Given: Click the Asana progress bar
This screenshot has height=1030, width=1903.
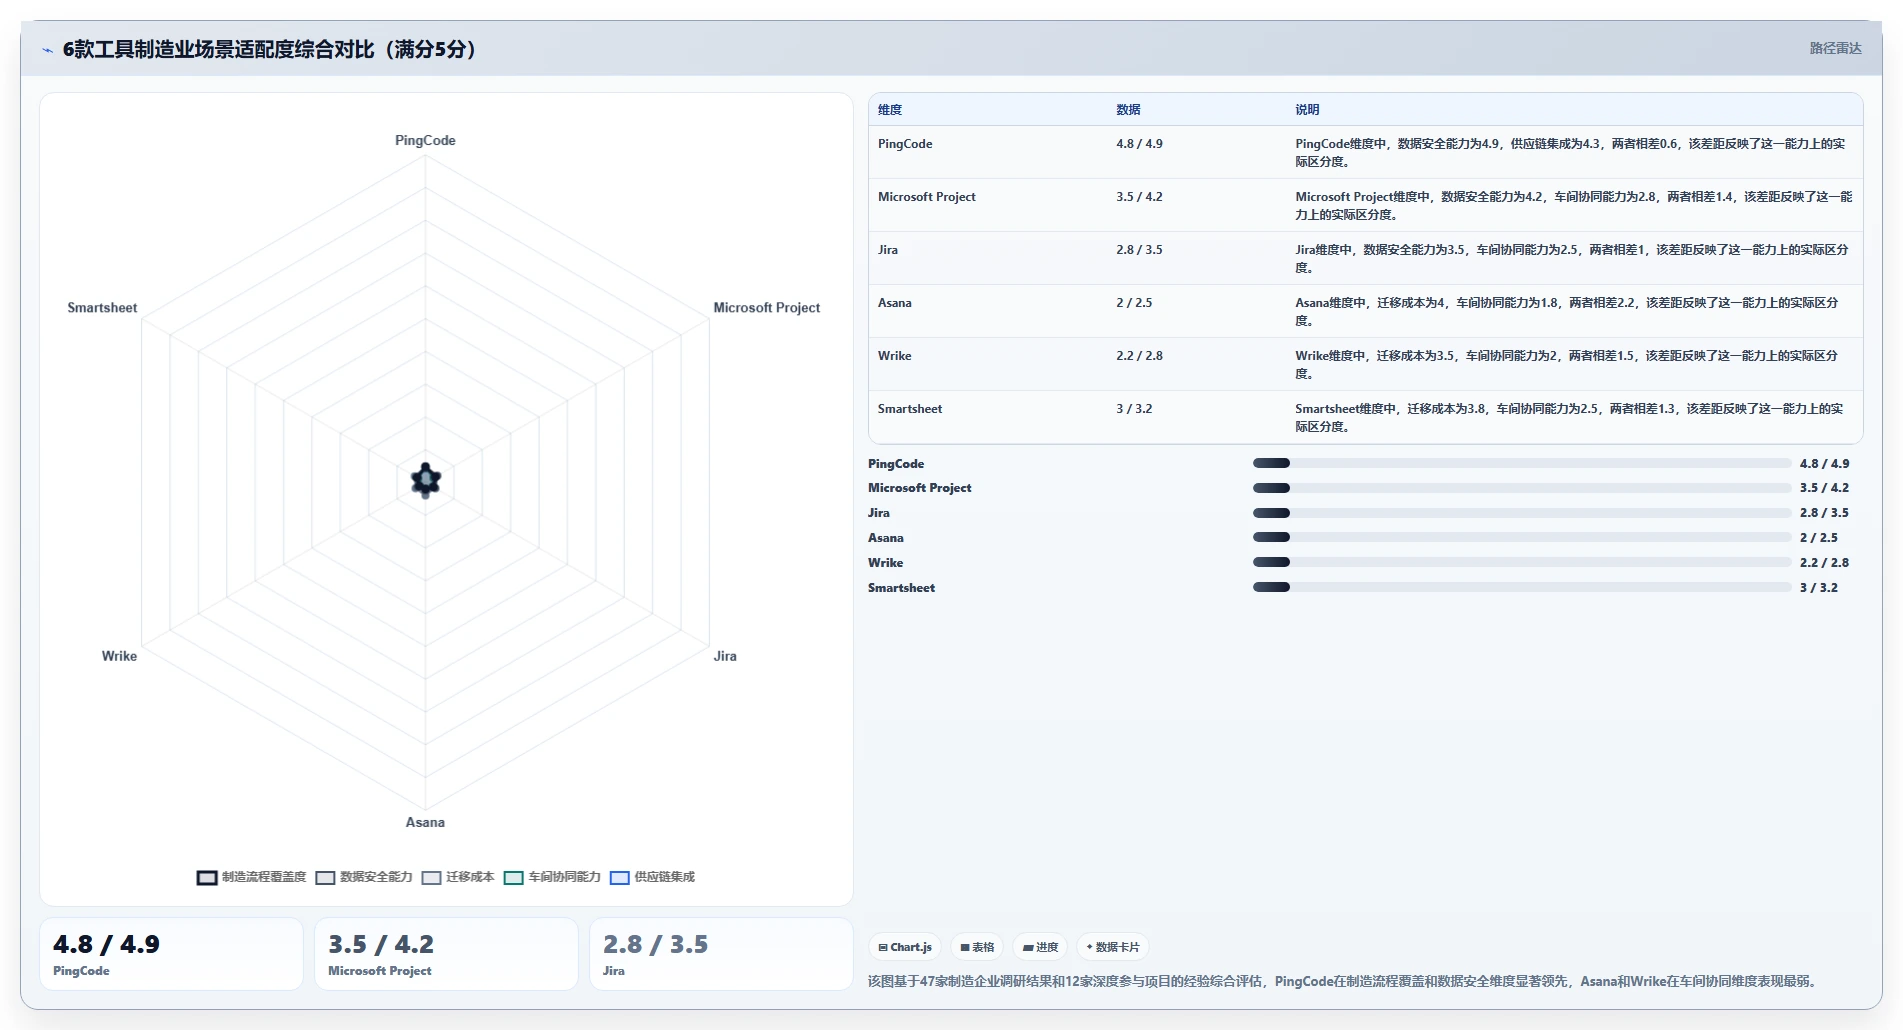Looking at the screenshot, I should click(1522, 538).
